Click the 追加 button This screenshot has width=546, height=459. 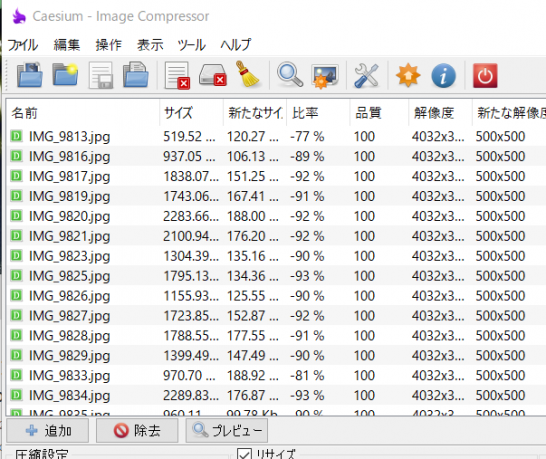[x=47, y=431]
